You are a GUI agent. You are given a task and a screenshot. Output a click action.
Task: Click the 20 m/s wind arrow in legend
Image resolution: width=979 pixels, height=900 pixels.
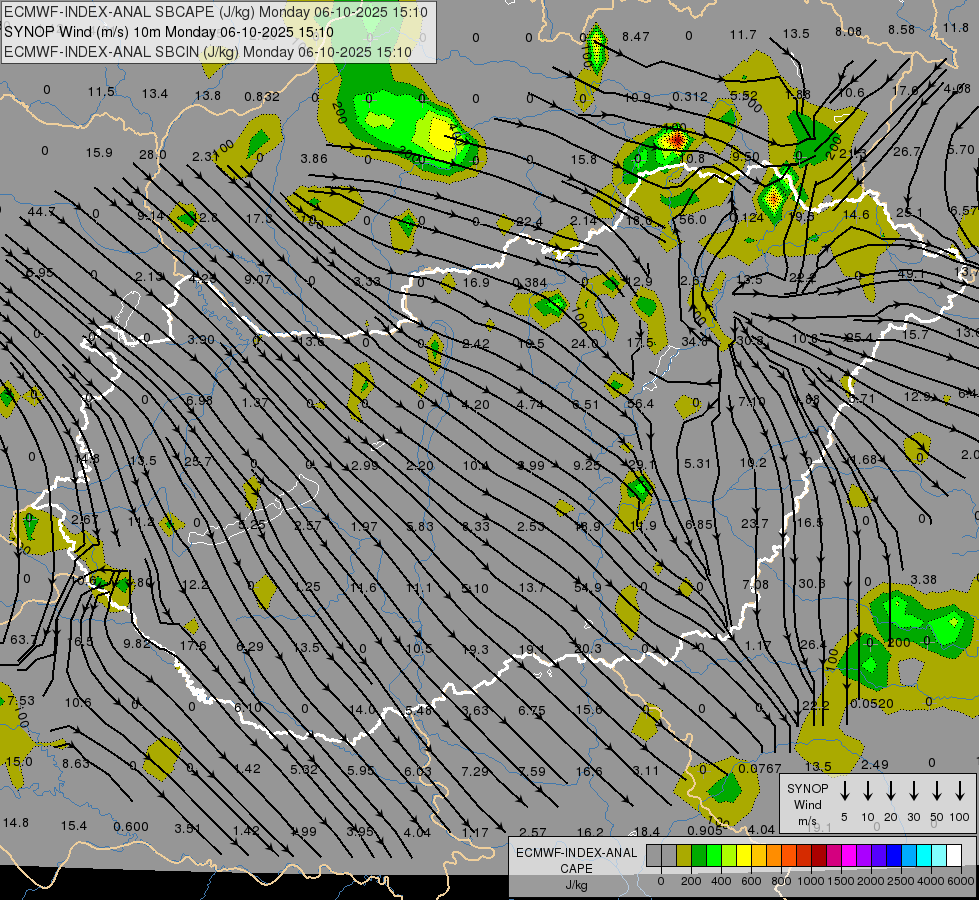click(891, 791)
